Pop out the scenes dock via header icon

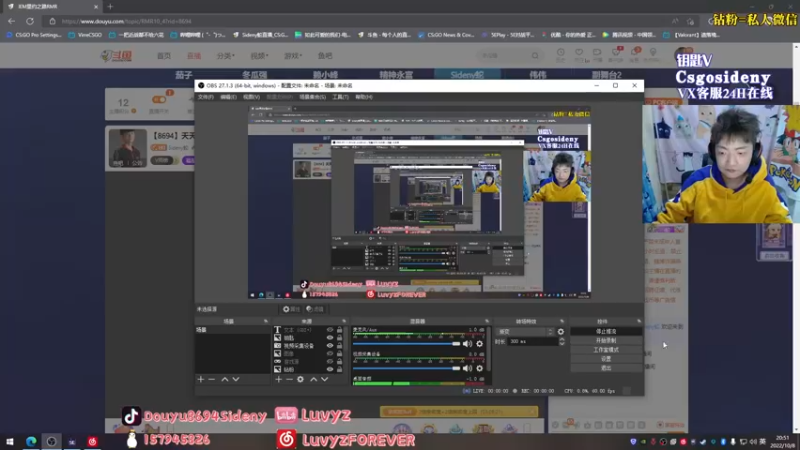pyautogui.click(x=266, y=321)
